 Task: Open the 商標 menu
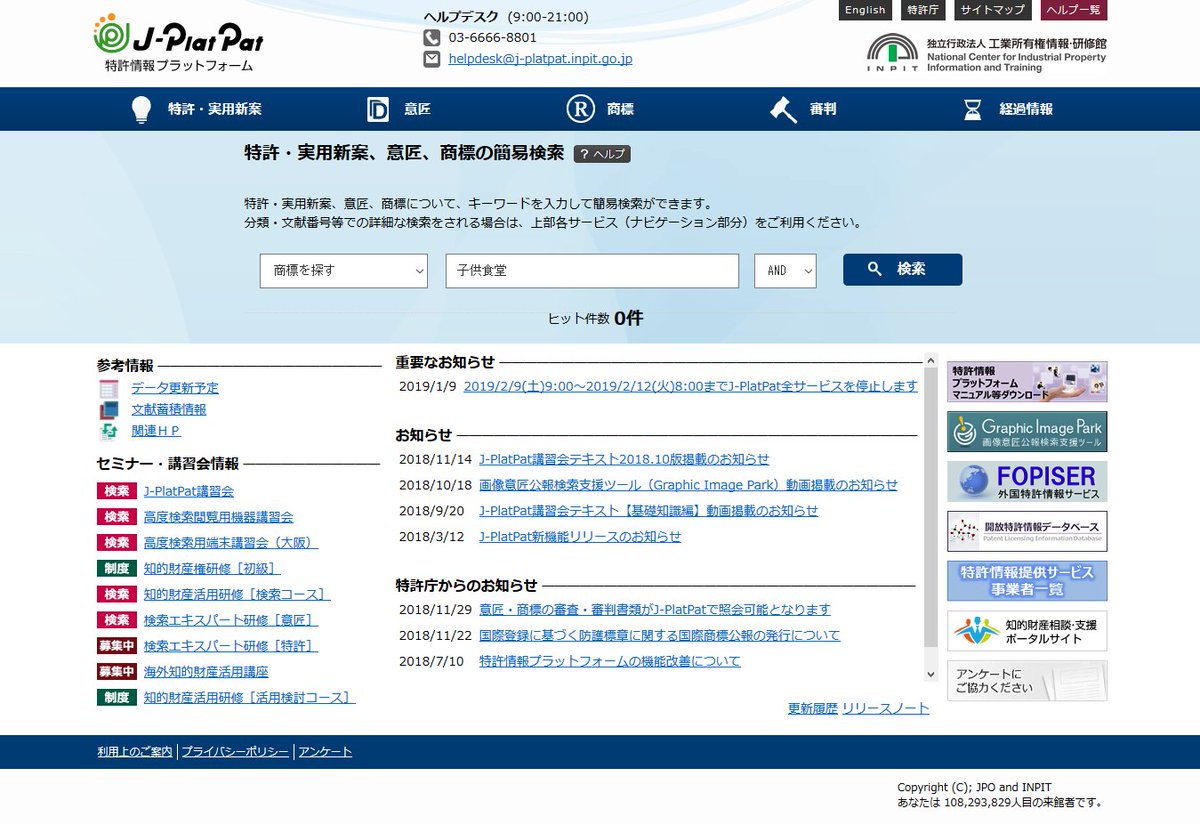pyautogui.click(x=620, y=109)
